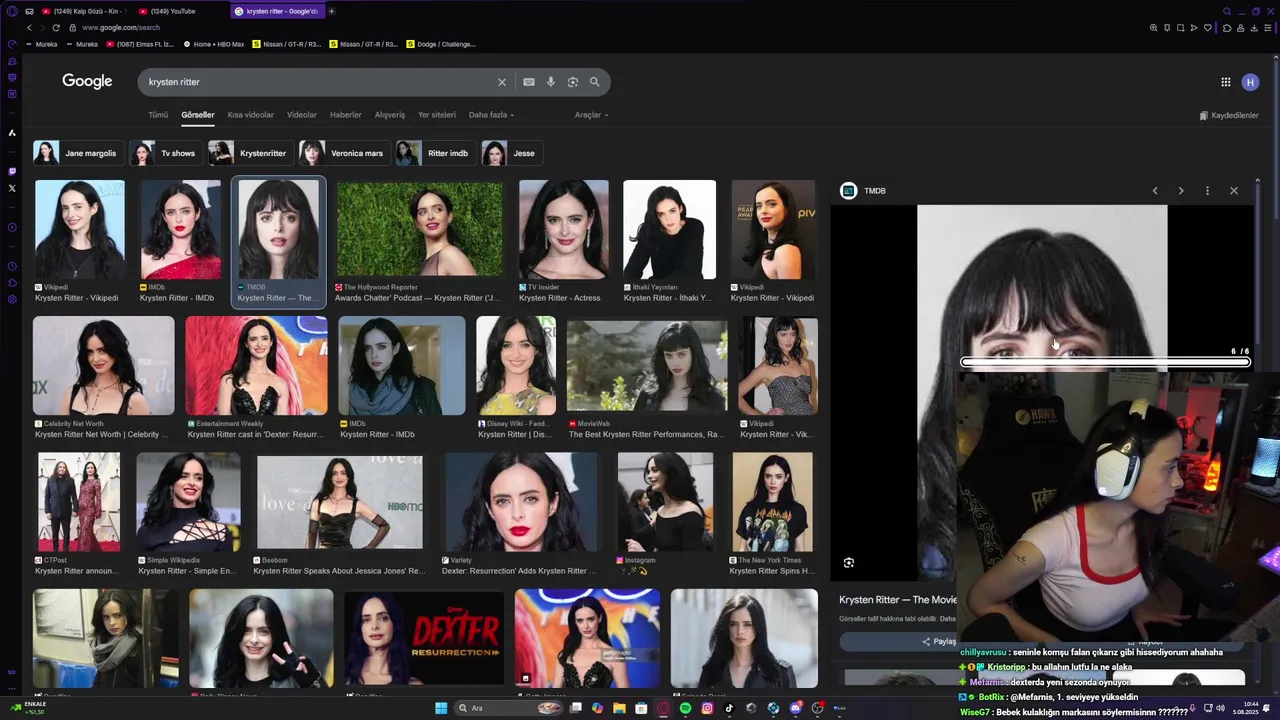Open the Google apps grid

coord(1225,82)
